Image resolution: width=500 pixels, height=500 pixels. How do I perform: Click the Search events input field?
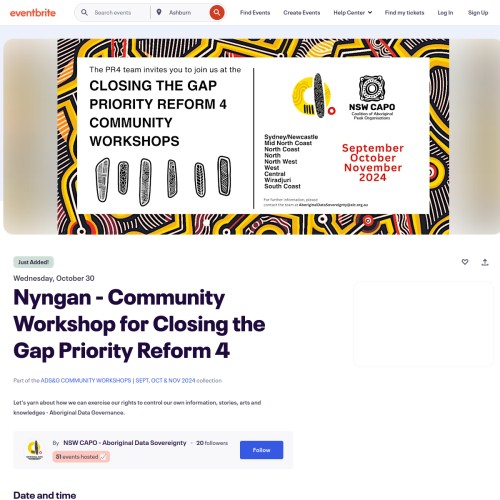(x=120, y=13)
